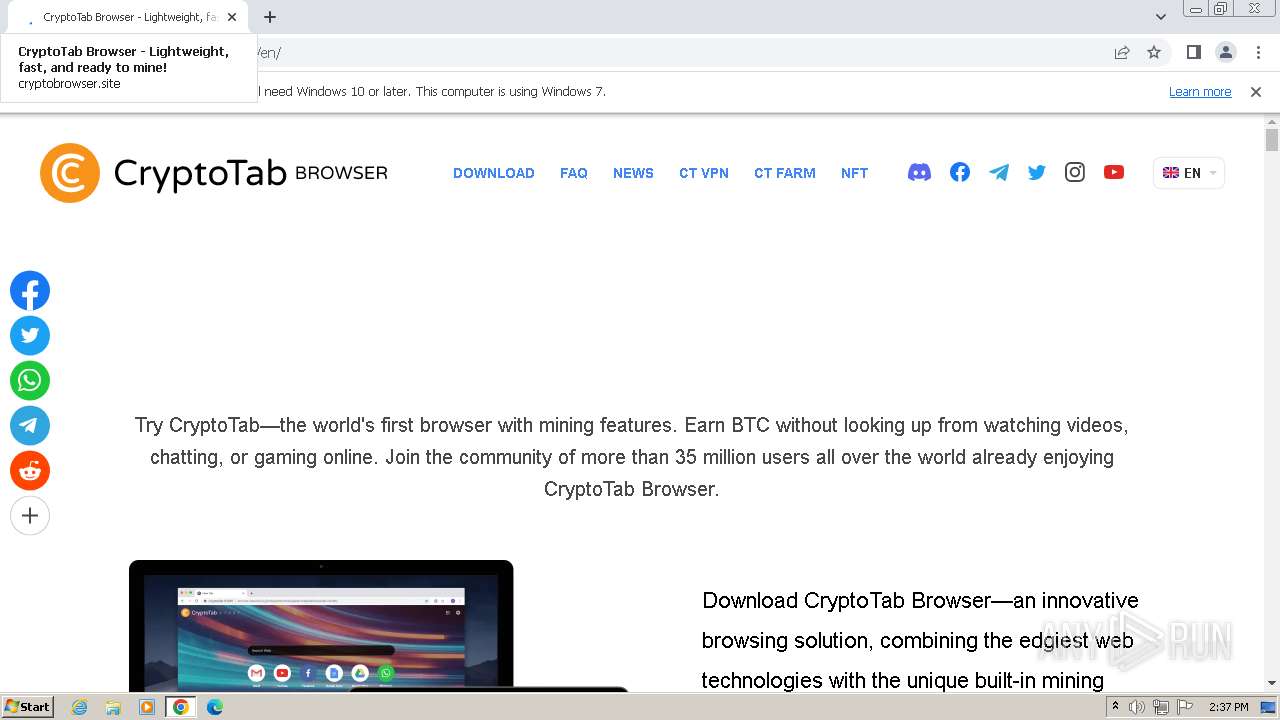This screenshot has height=720, width=1280.
Task: Open the FAQ navigation item
Action: (x=574, y=173)
